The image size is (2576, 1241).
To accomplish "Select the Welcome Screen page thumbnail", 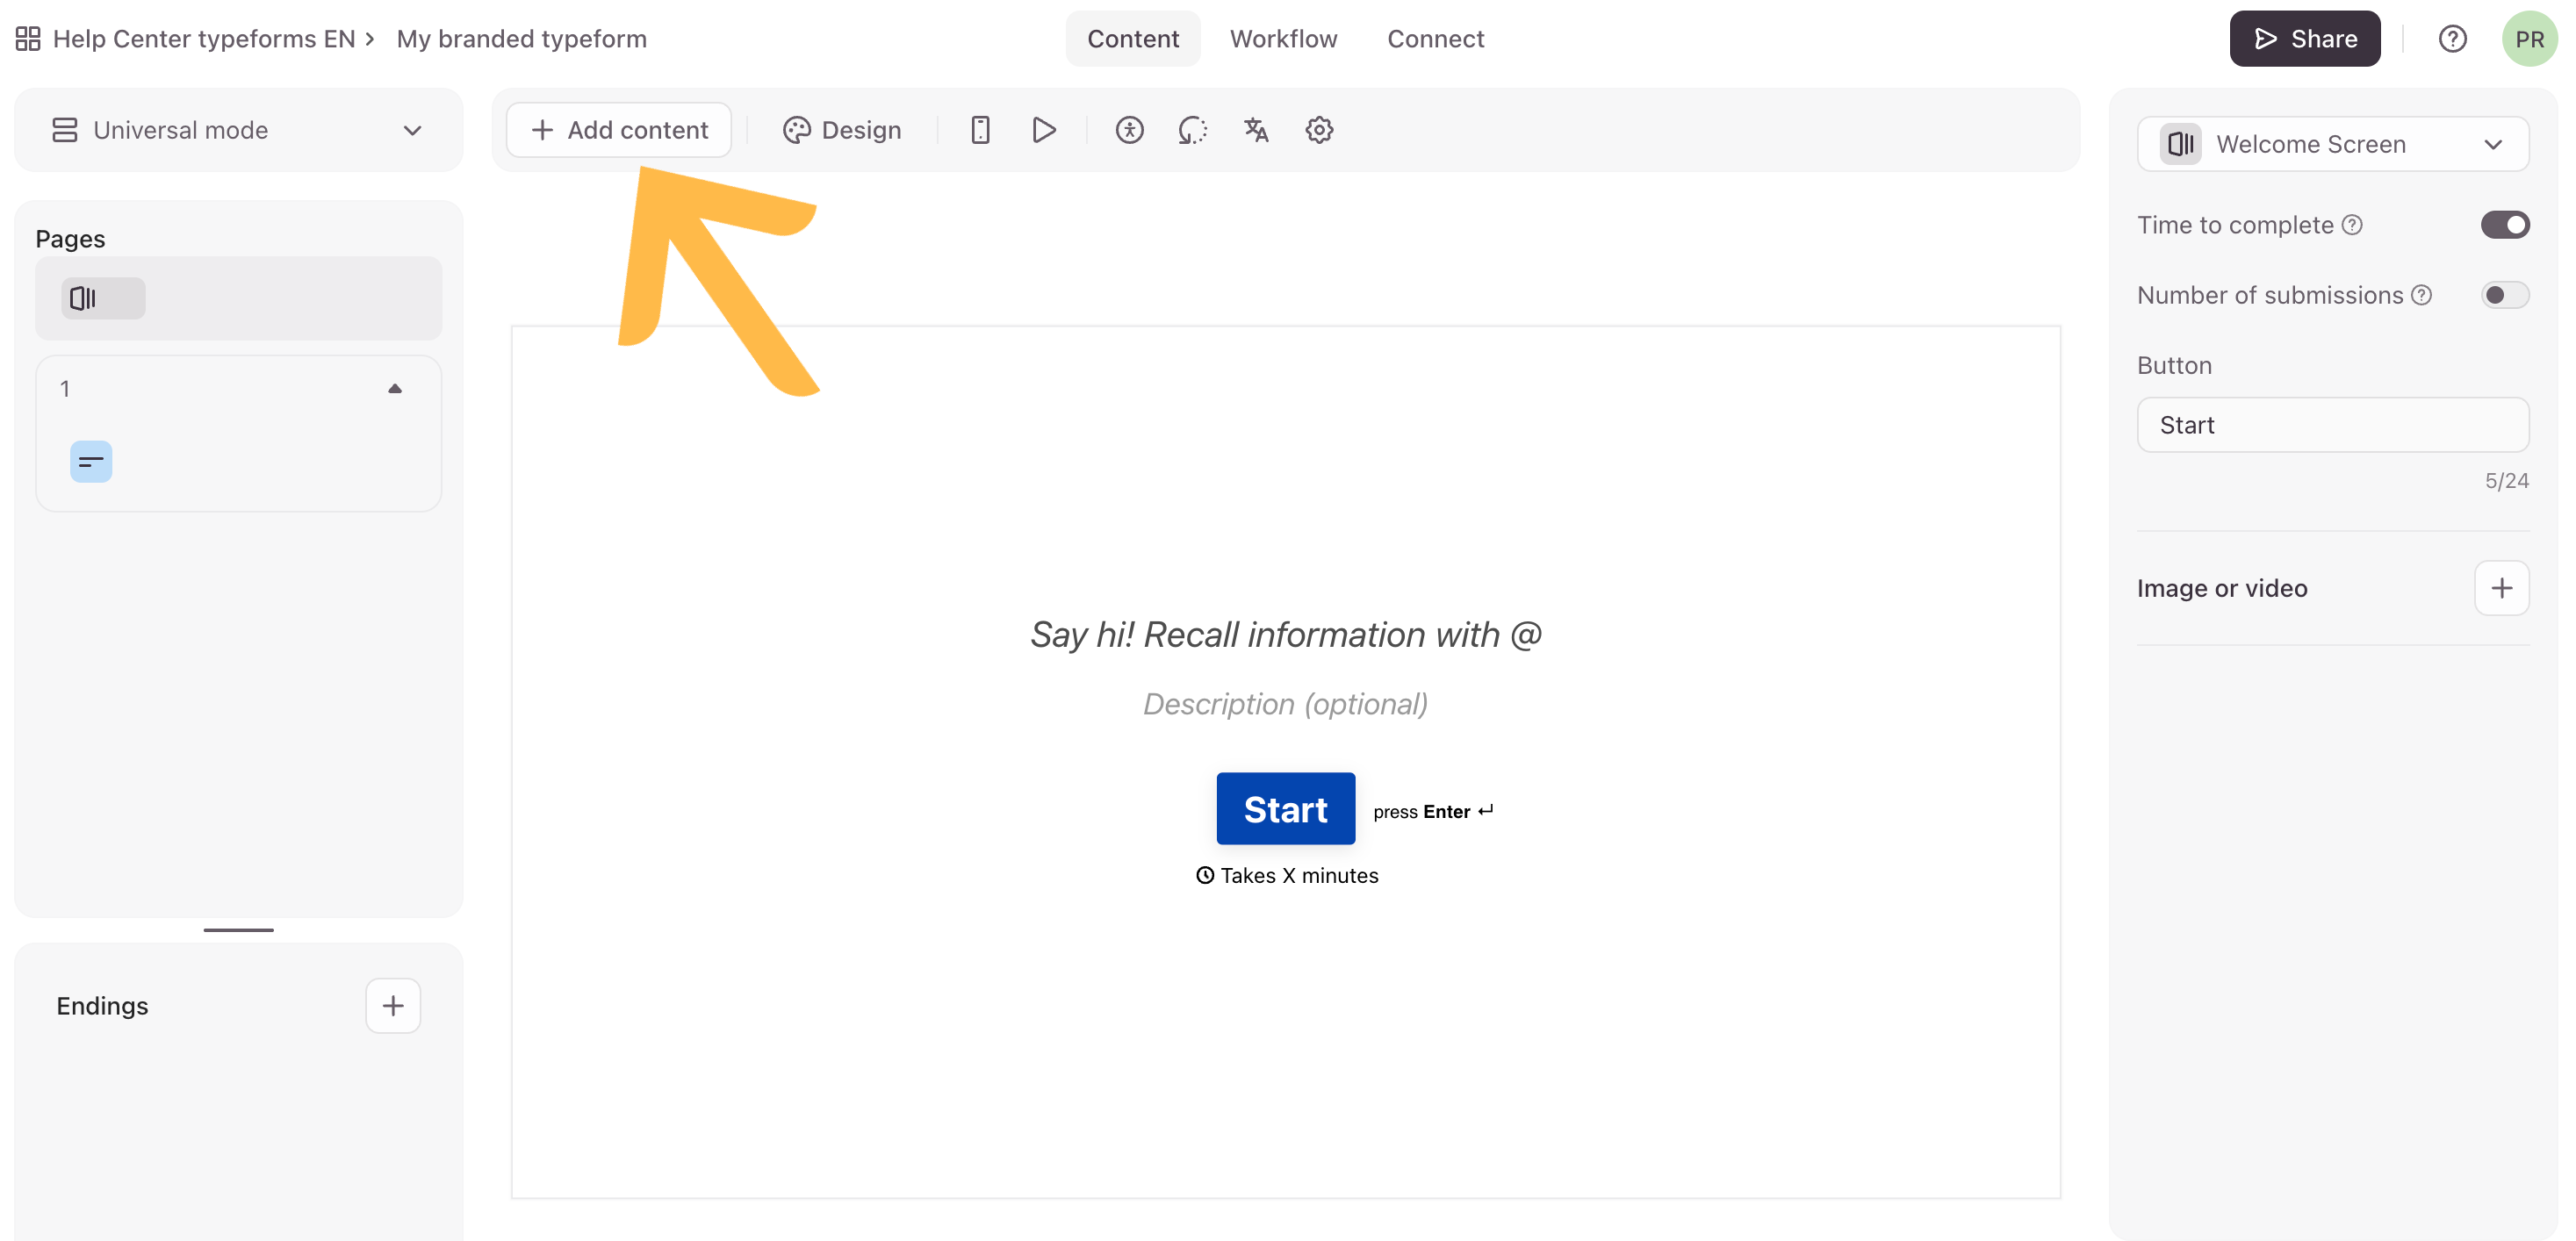I will pyautogui.click(x=103, y=298).
